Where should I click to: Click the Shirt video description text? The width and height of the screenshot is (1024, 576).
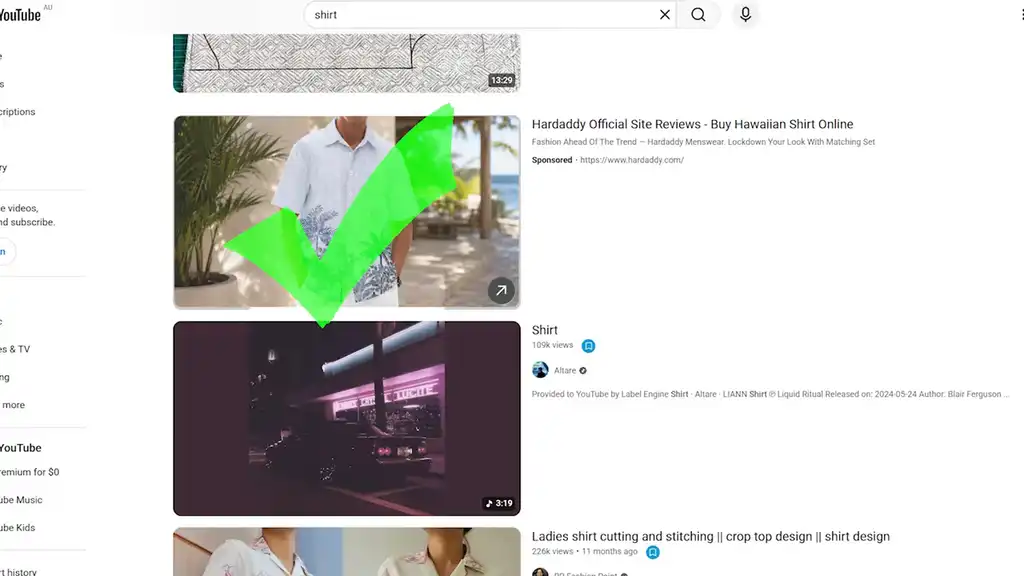[x=770, y=394]
